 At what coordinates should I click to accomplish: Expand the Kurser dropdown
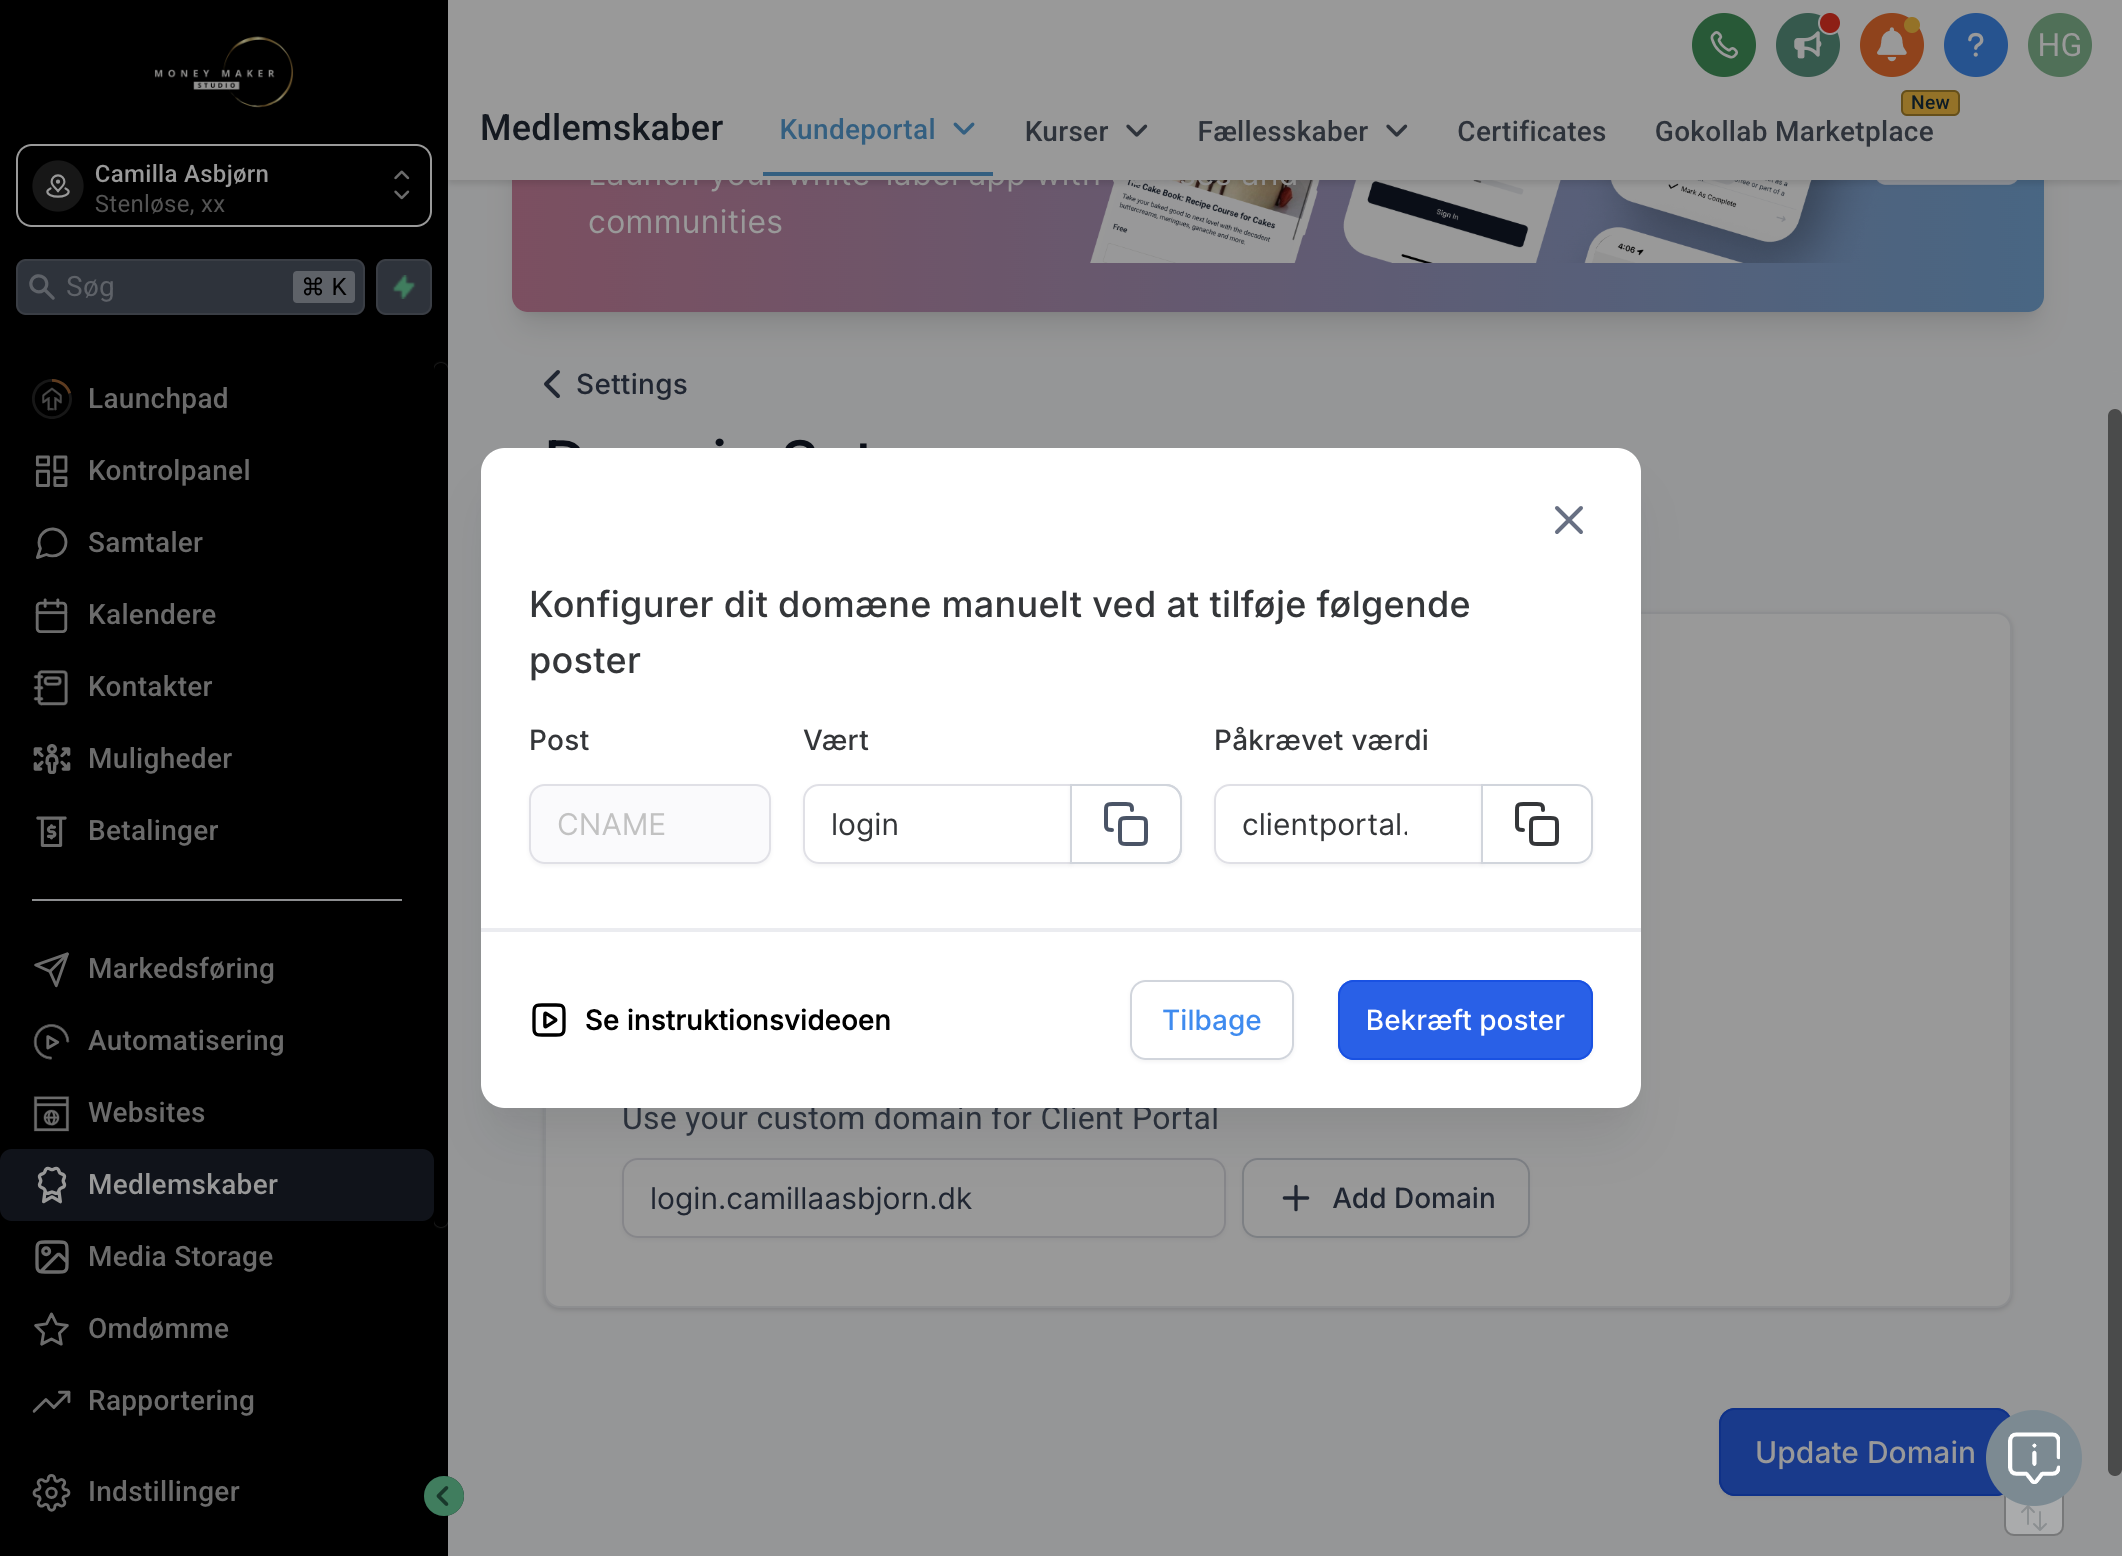[1086, 131]
